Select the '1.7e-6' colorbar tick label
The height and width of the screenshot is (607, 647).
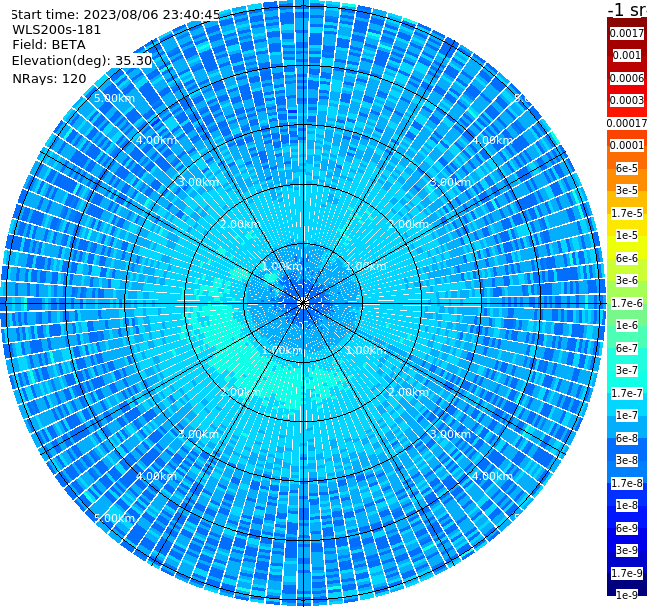(x=627, y=303)
